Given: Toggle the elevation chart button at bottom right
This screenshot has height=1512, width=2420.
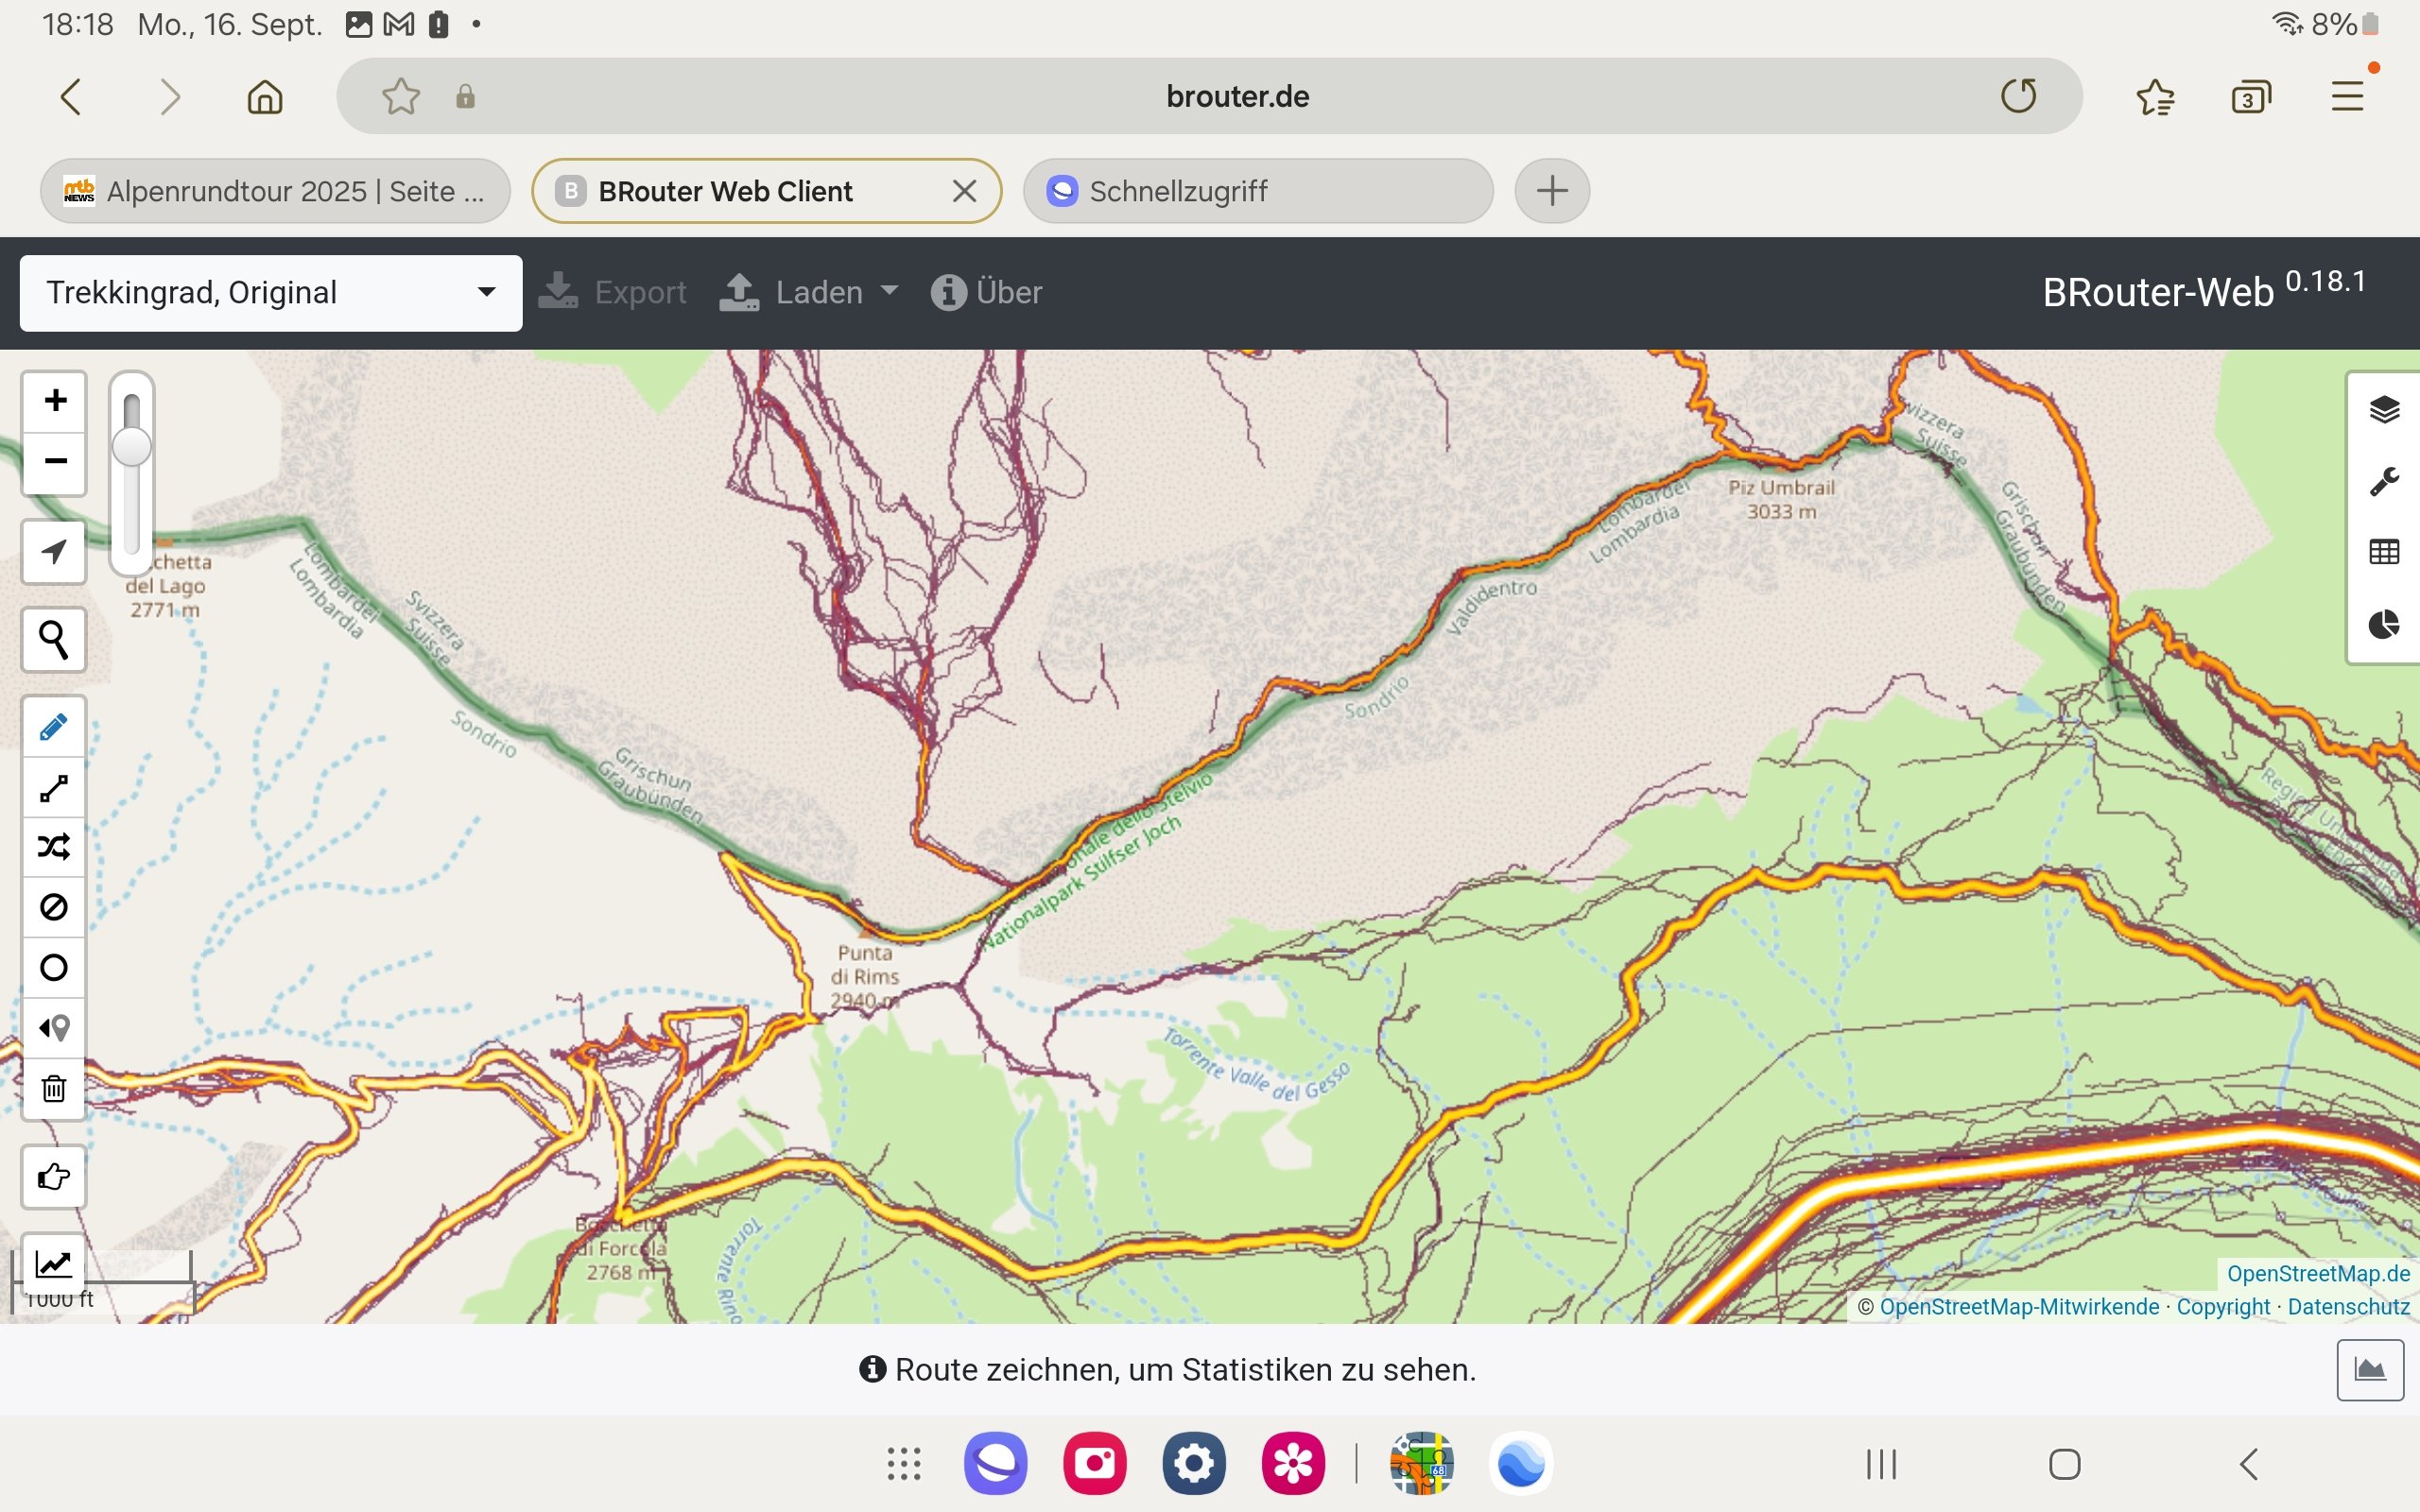Looking at the screenshot, I should coord(2369,1369).
